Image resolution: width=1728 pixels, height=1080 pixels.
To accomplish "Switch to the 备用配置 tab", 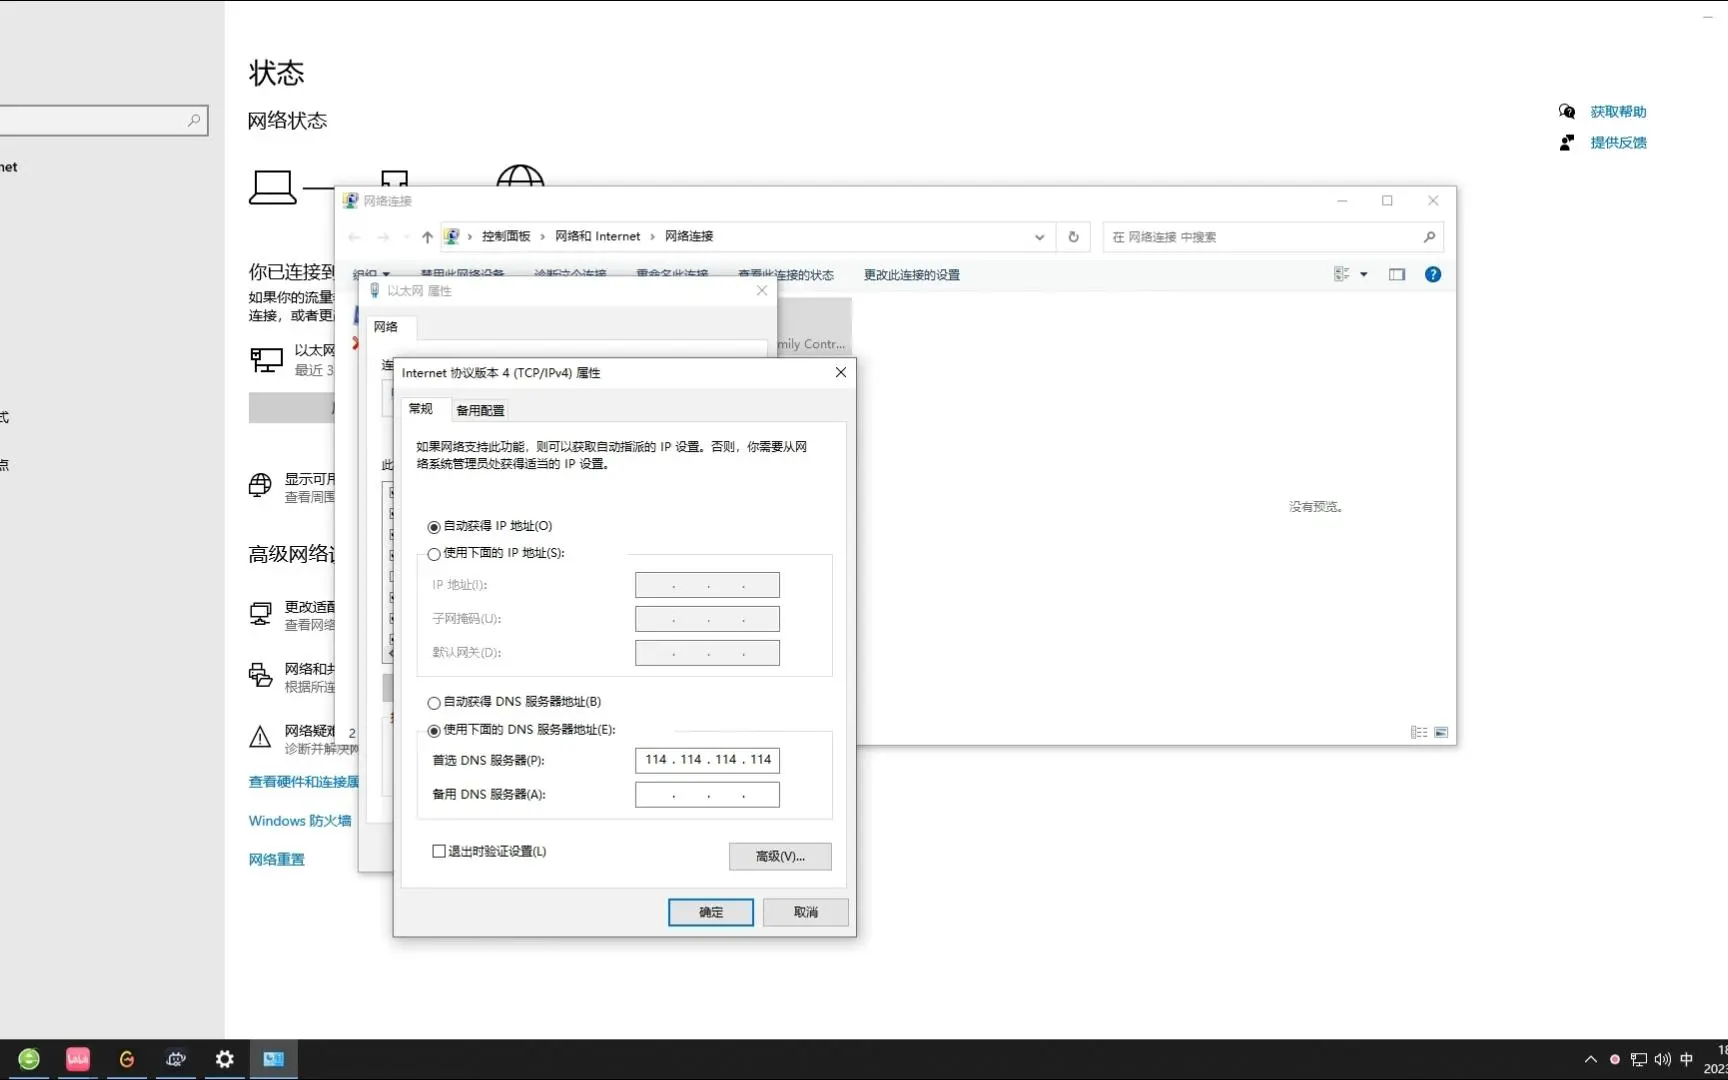I will click(x=480, y=410).
